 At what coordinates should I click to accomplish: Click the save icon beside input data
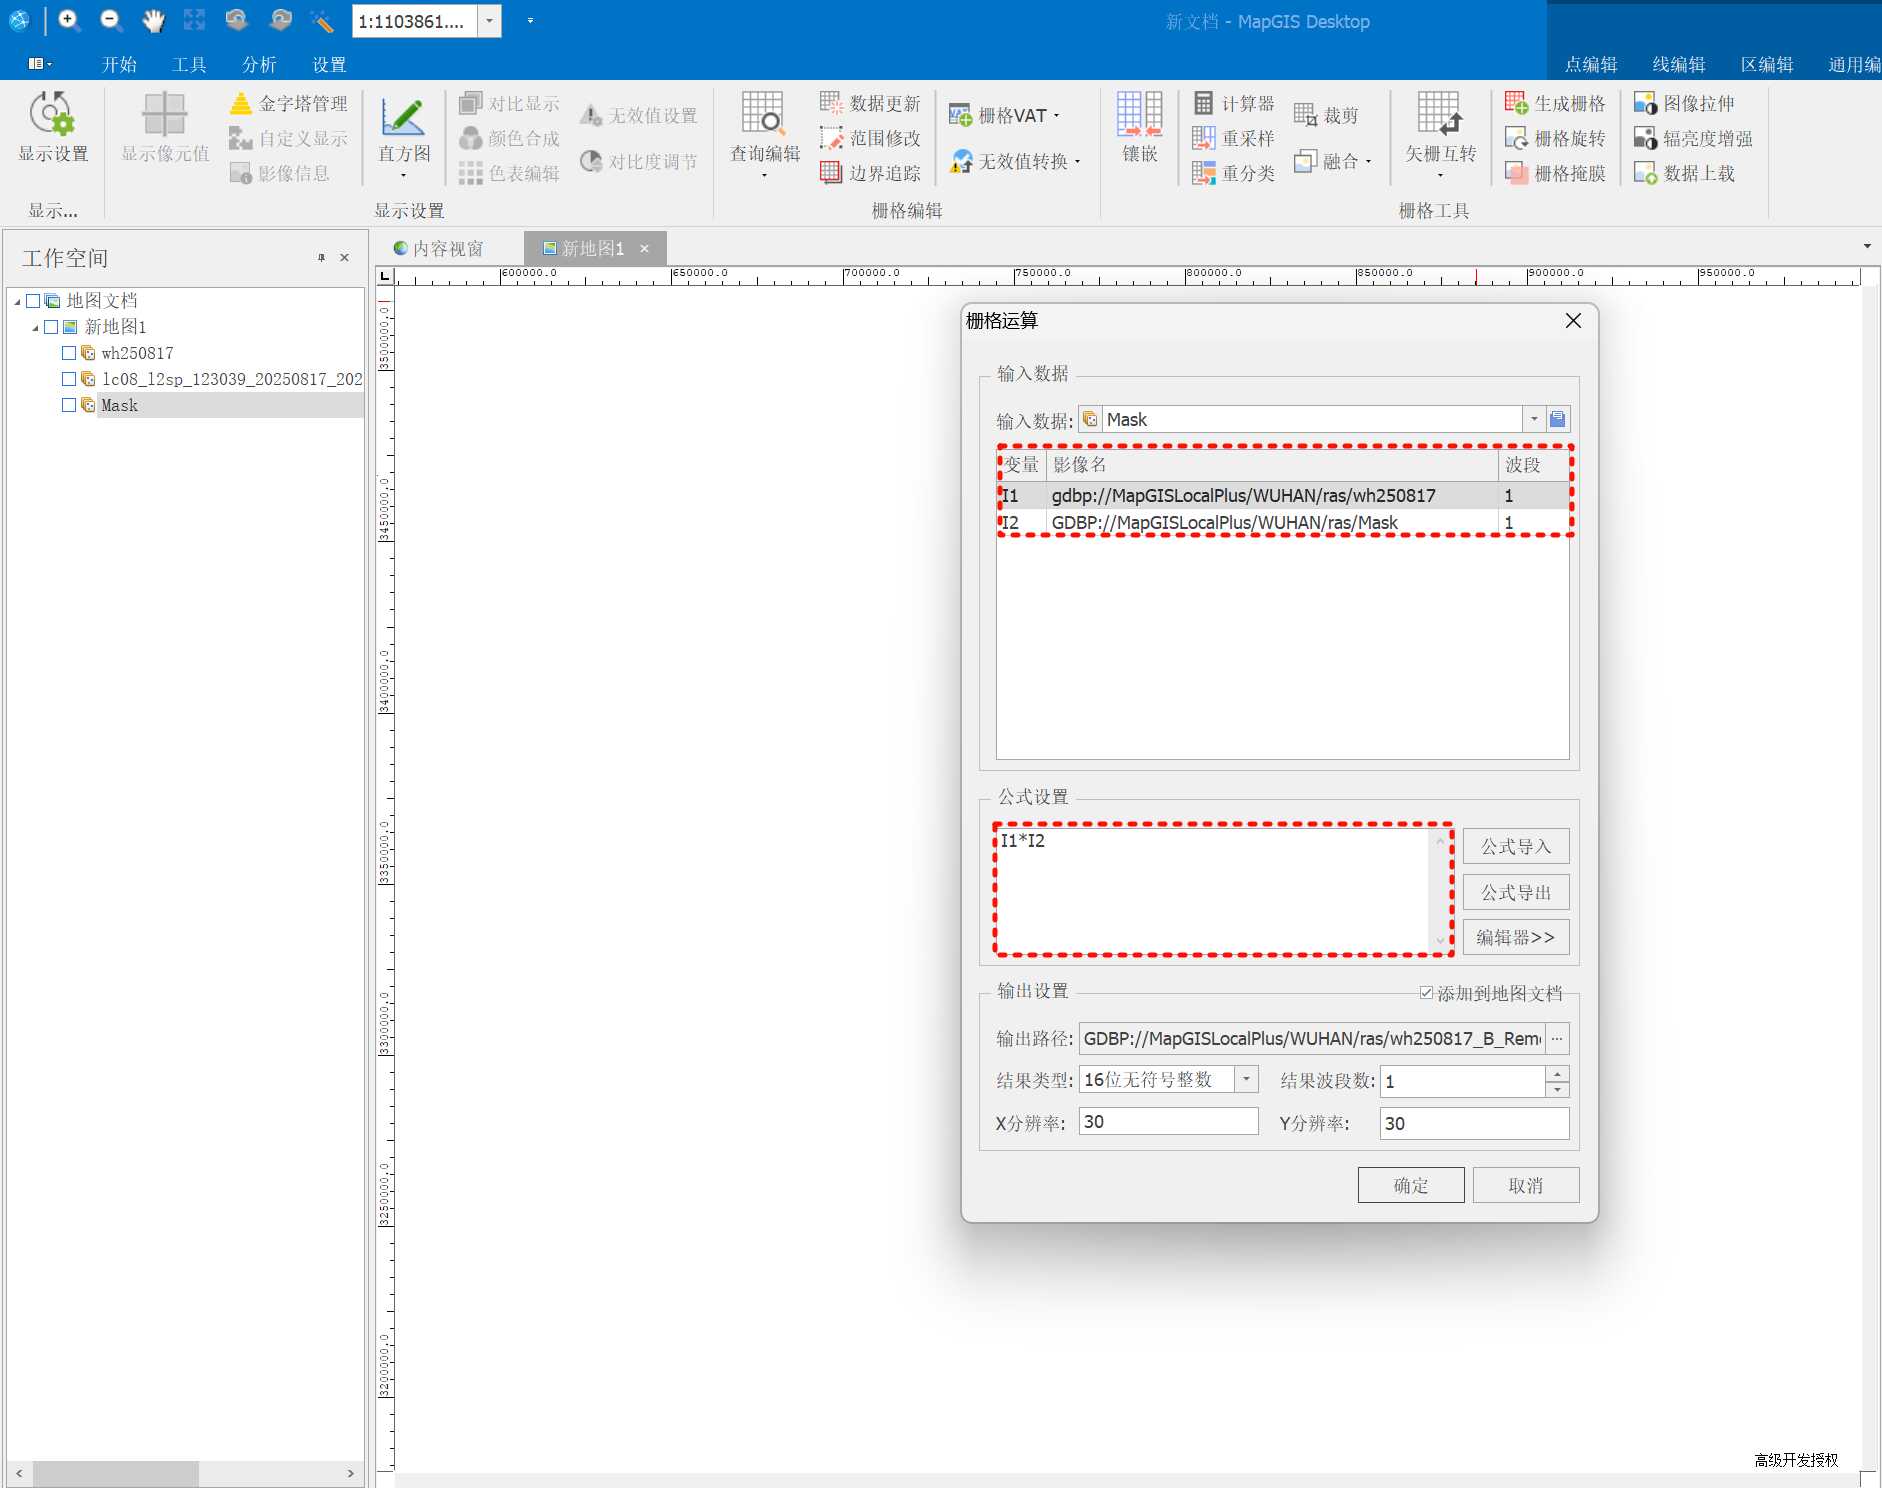click(x=1557, y=419)
